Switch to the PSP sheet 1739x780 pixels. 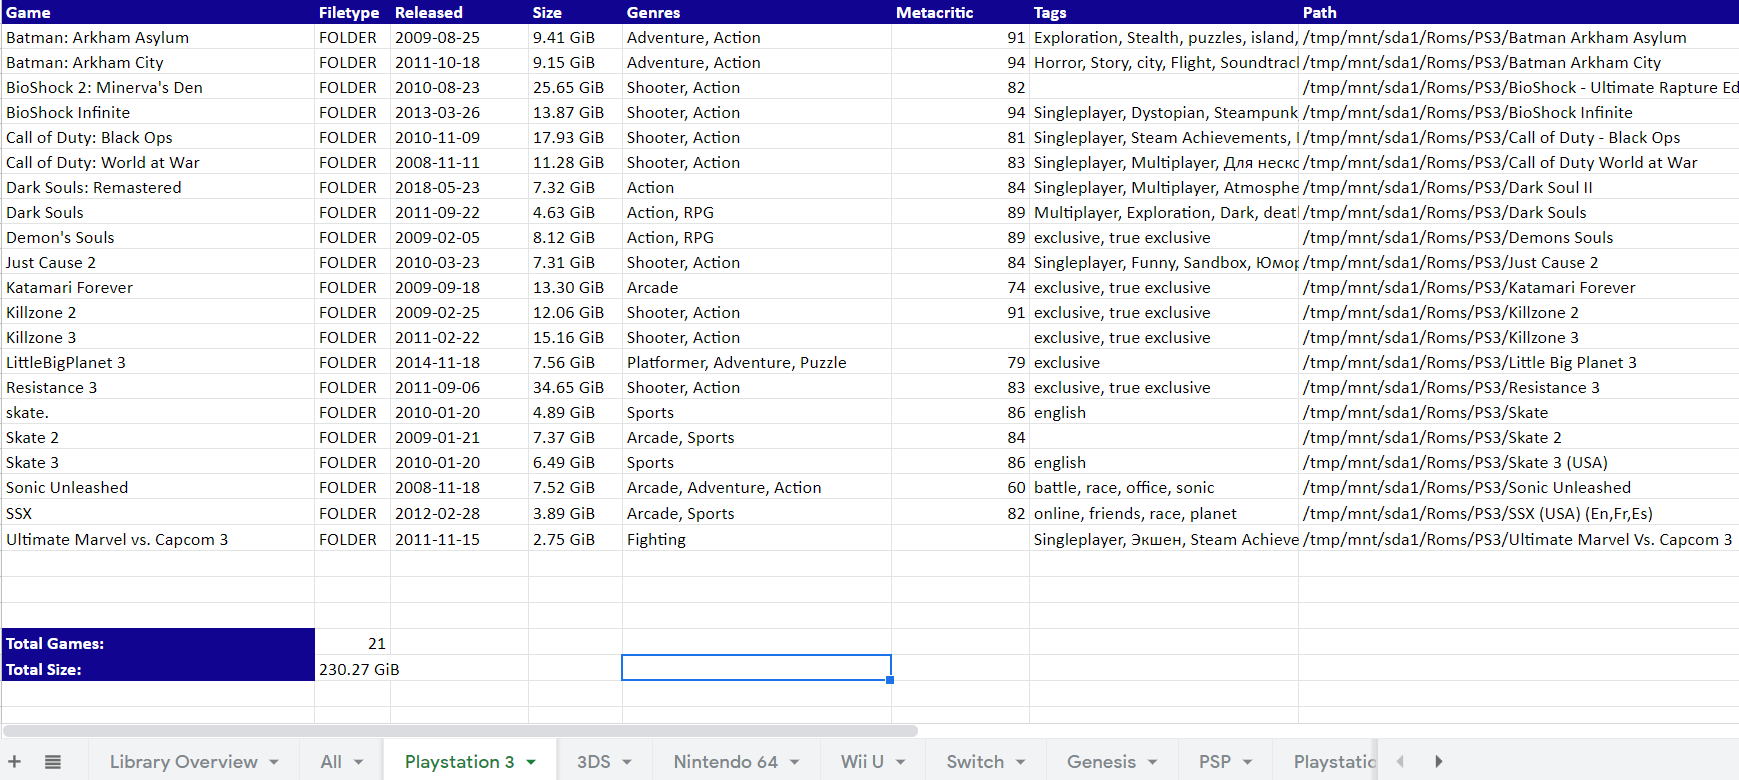[1215, 762]
